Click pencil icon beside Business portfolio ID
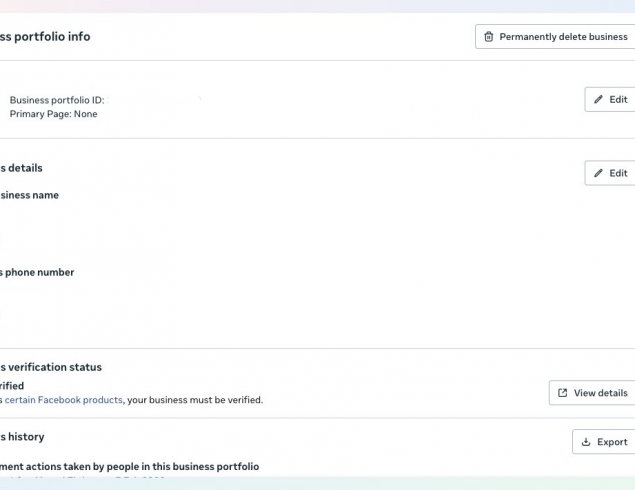Image resolution: width=635 pixels, height=490 pixels. click(x=599, y=100)
